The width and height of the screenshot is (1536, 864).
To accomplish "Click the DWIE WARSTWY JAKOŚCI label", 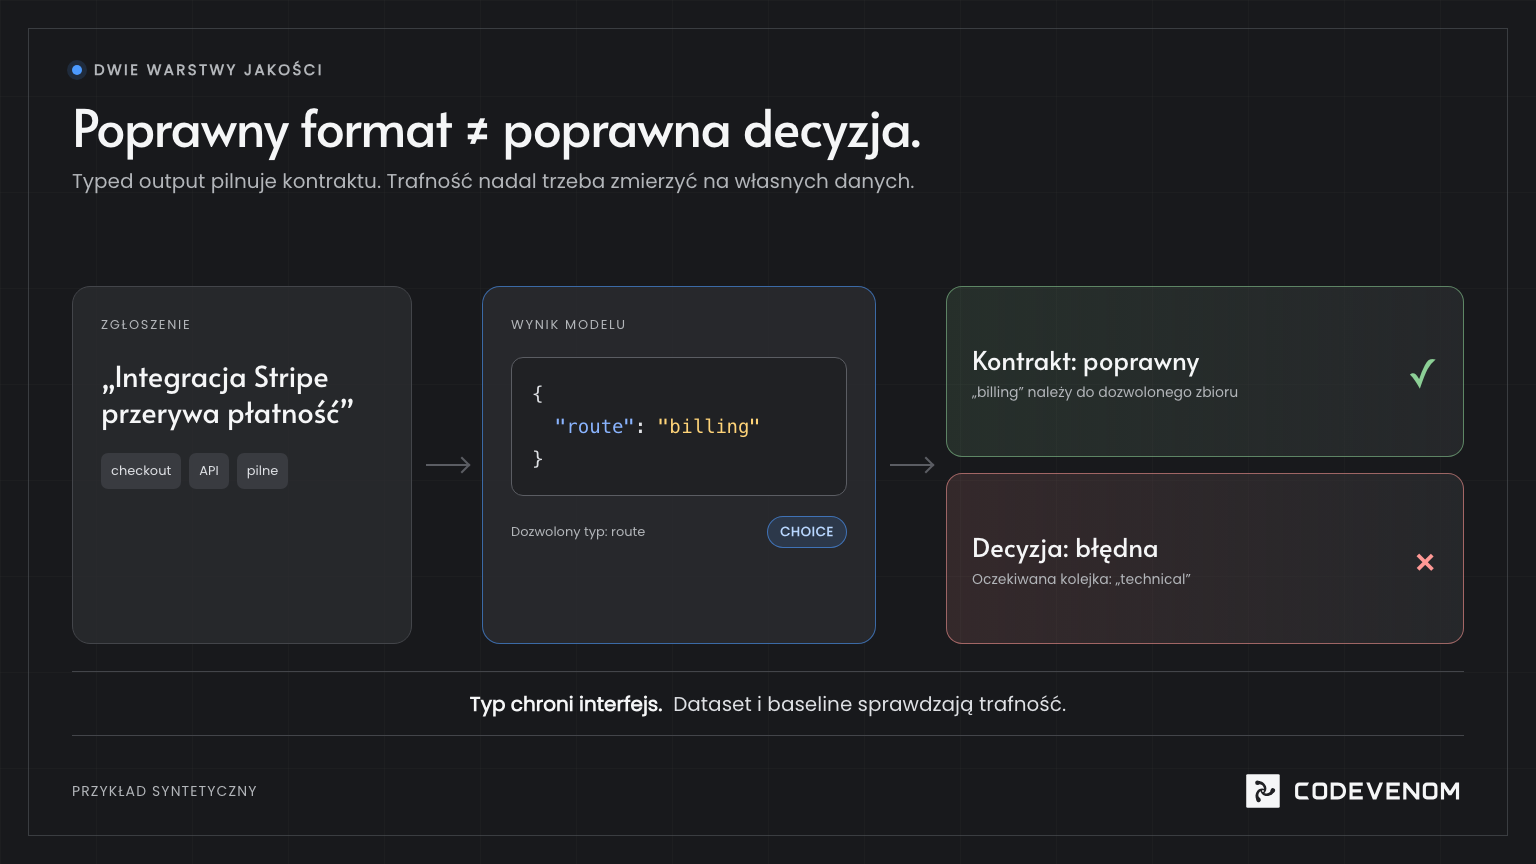I will pyautogui.click(x=208, y=70).
